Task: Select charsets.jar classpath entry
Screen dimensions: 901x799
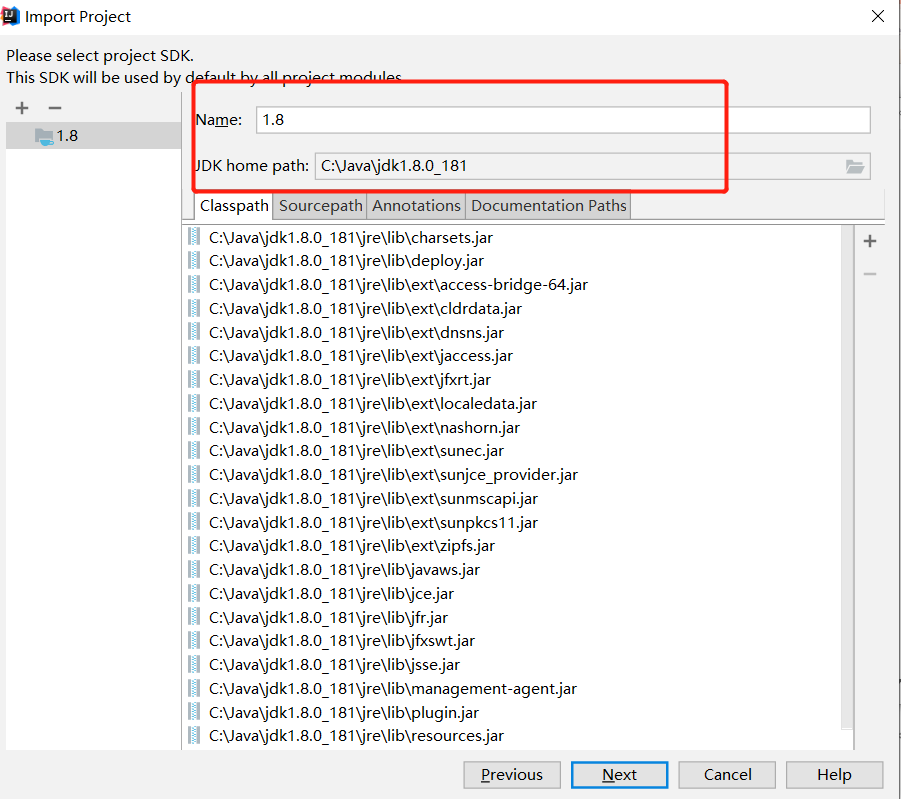Action: (351, 237)
